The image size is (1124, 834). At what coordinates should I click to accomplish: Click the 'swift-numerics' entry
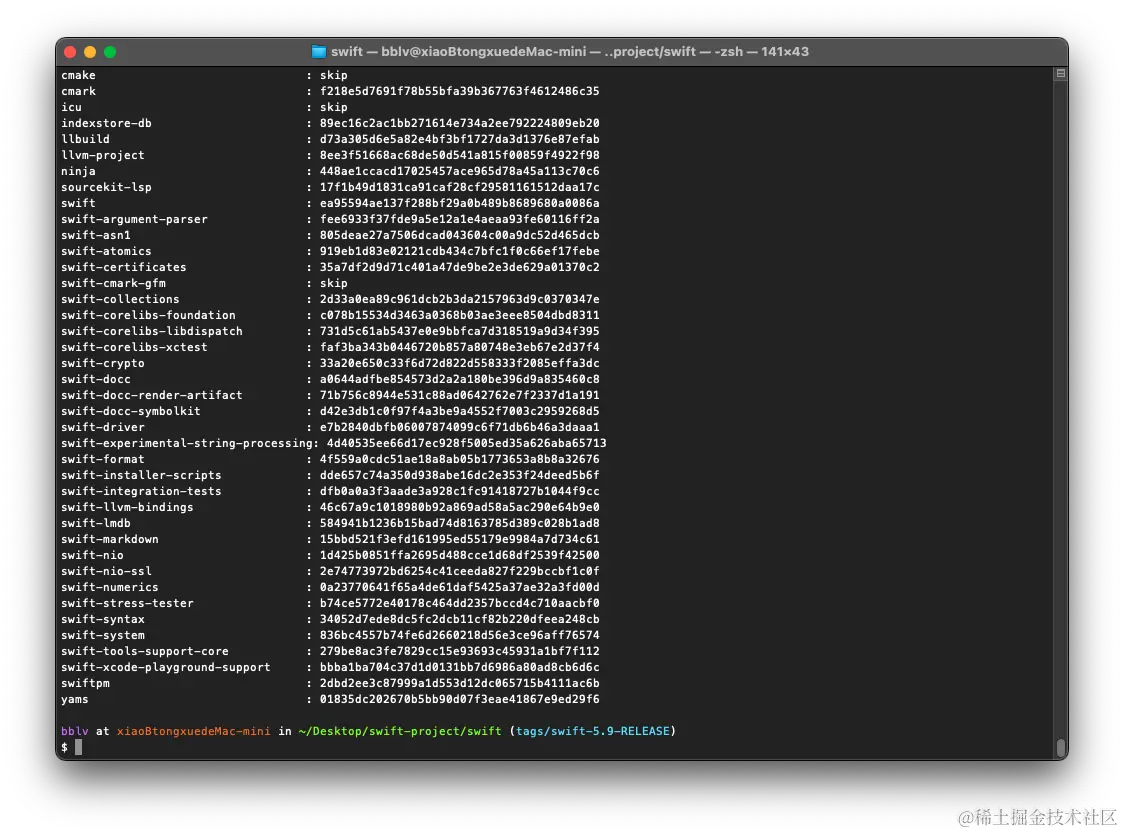coord(110,587)
